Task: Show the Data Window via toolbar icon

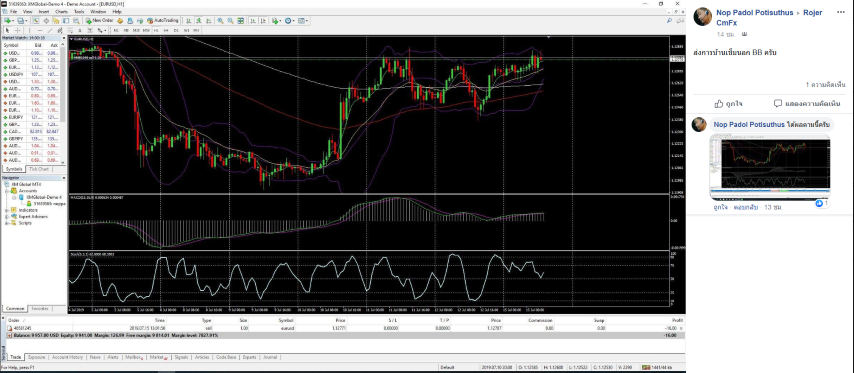Action: point(46,21)
